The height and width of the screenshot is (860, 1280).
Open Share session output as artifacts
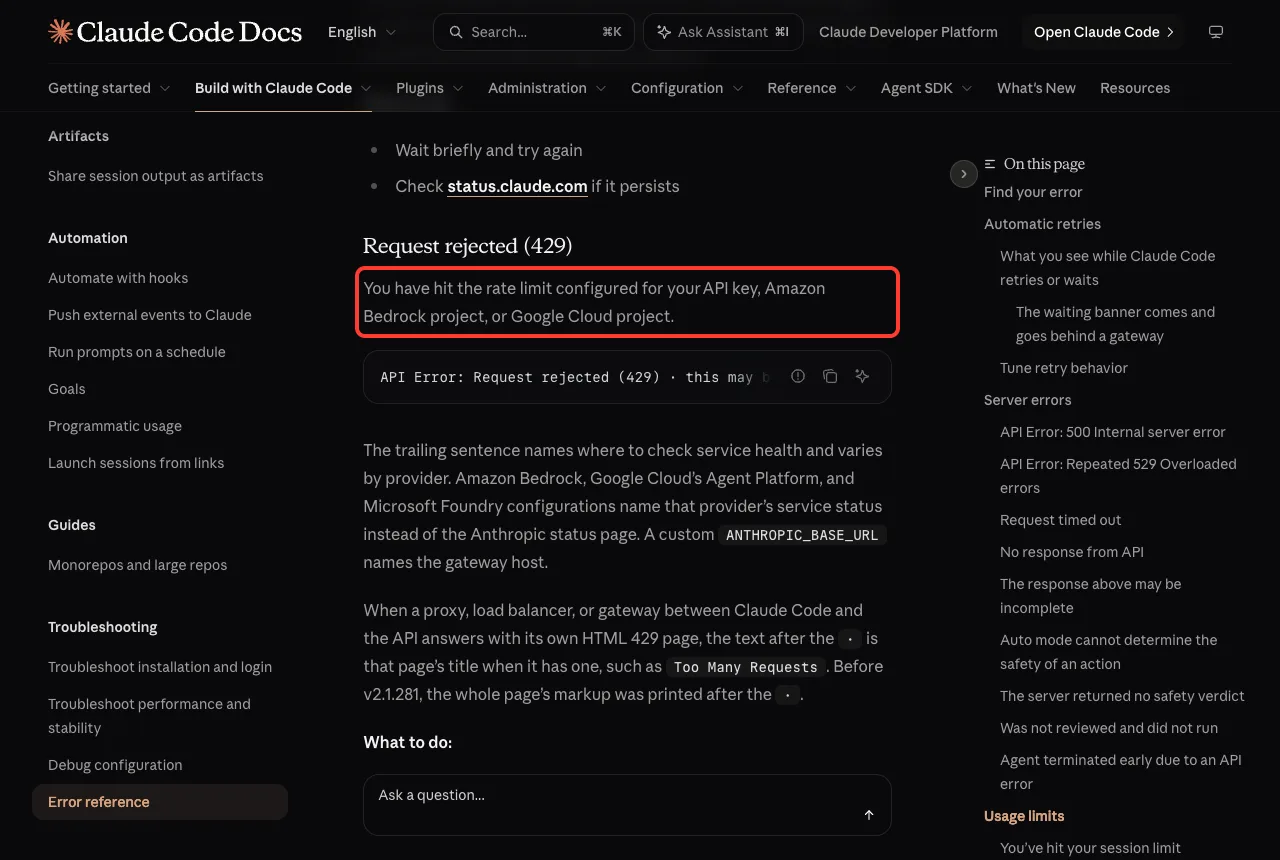(156, 176)
